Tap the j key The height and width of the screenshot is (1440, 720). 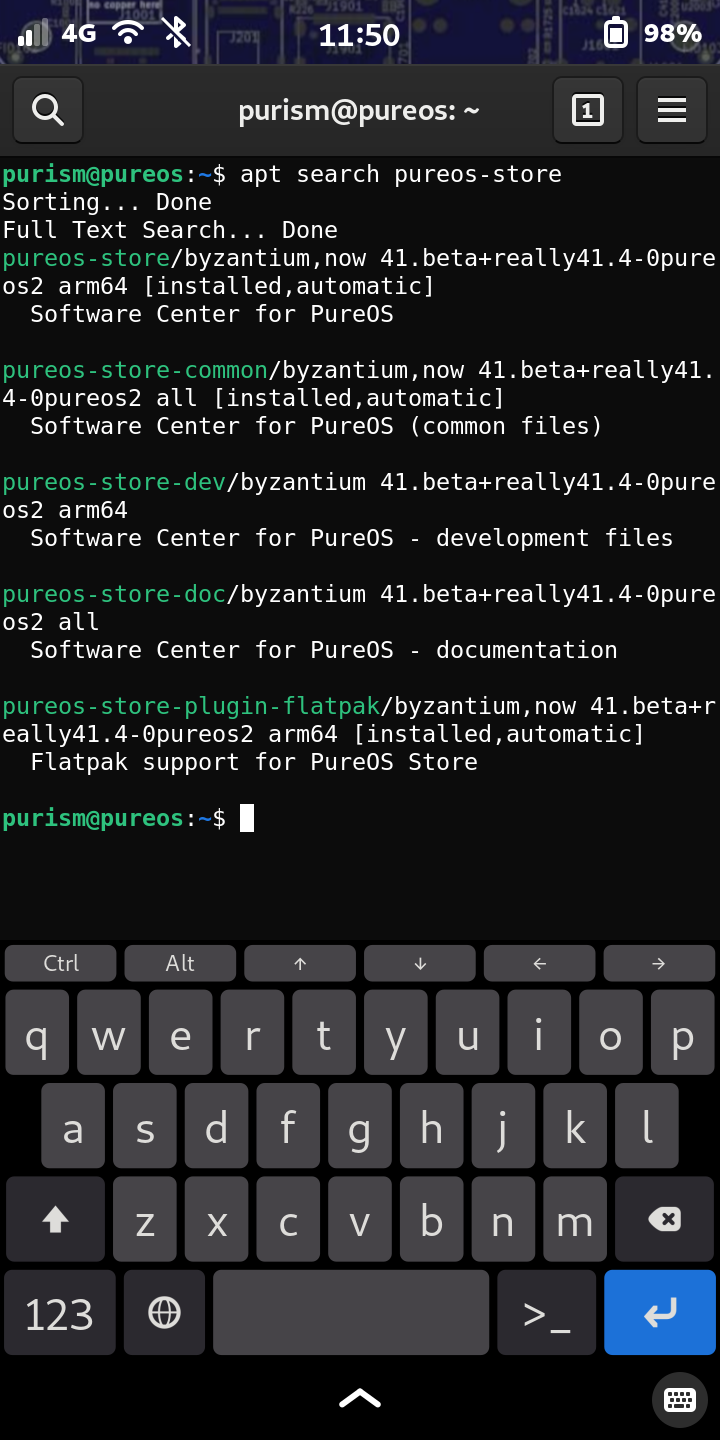pyautogui.click(x=503, y=1126)
